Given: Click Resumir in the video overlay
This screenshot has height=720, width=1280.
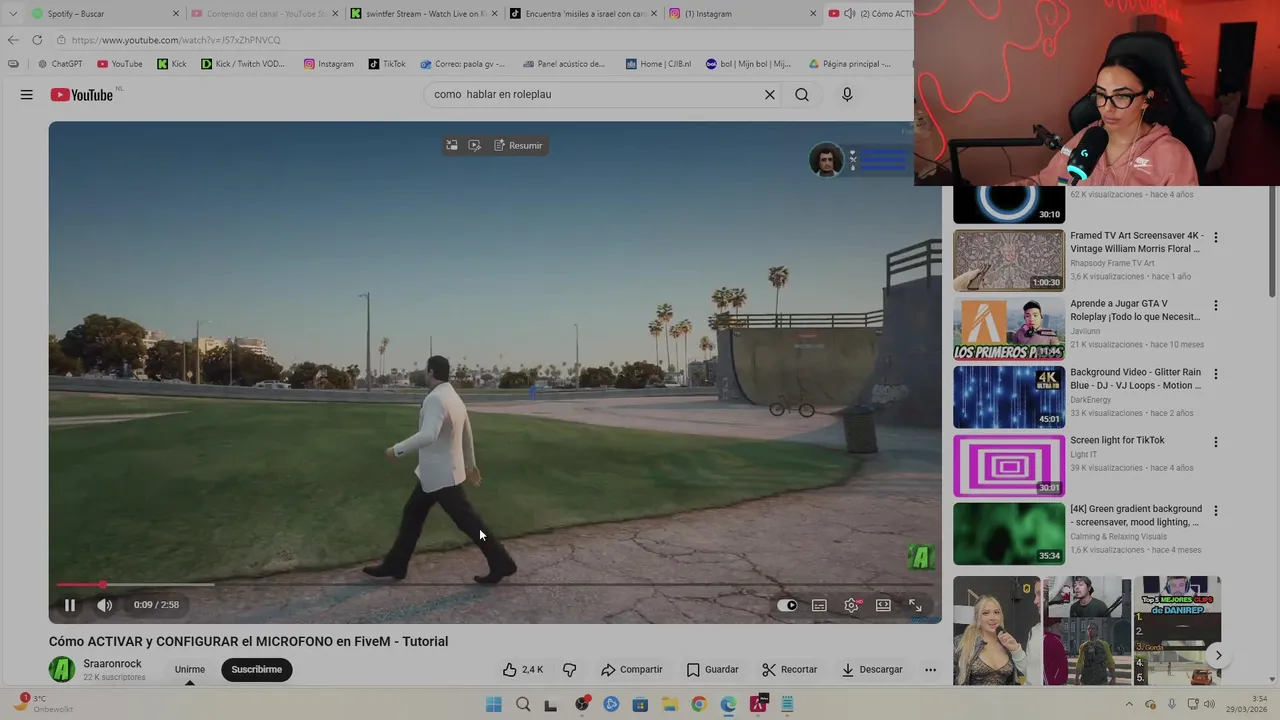Looking at the screenshot, I should [518, 146].
